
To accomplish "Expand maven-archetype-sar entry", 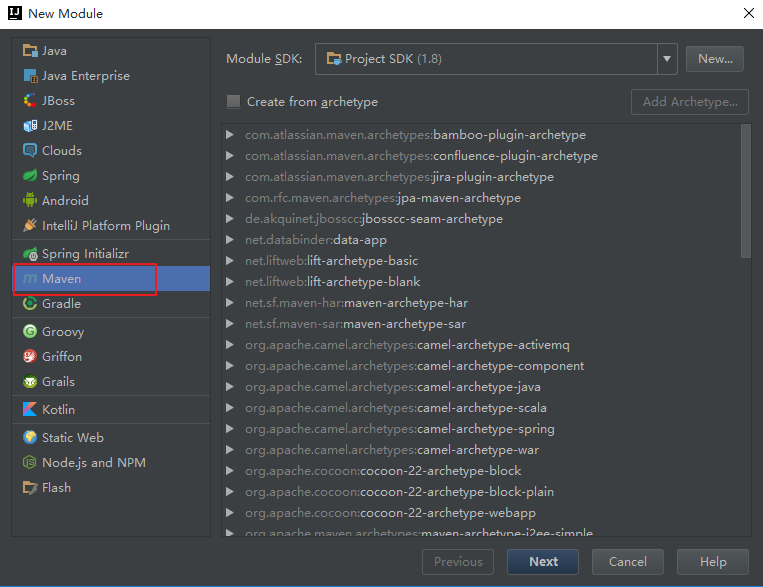I will [230, 324].
